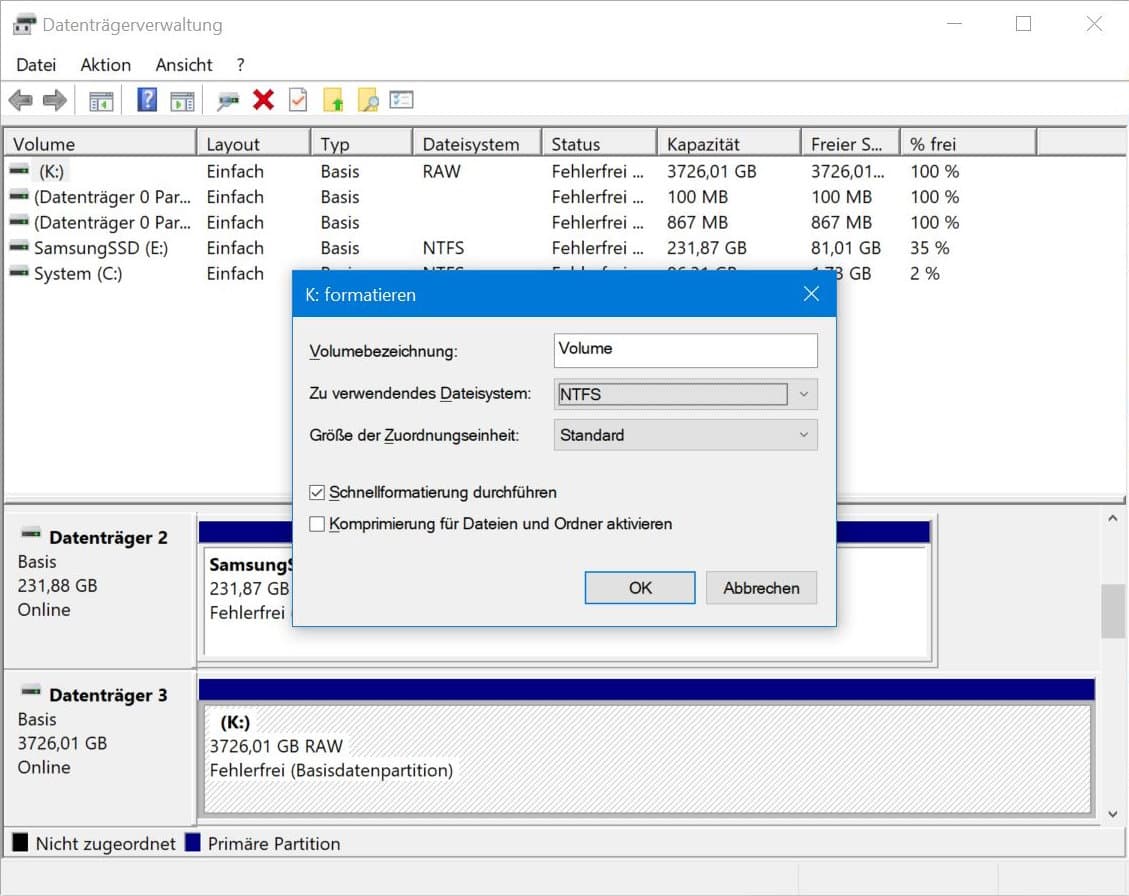This screenshot has width=1129, height=896.
Task: Click the Volumebezeichnung text field
Action: point(685,350)
